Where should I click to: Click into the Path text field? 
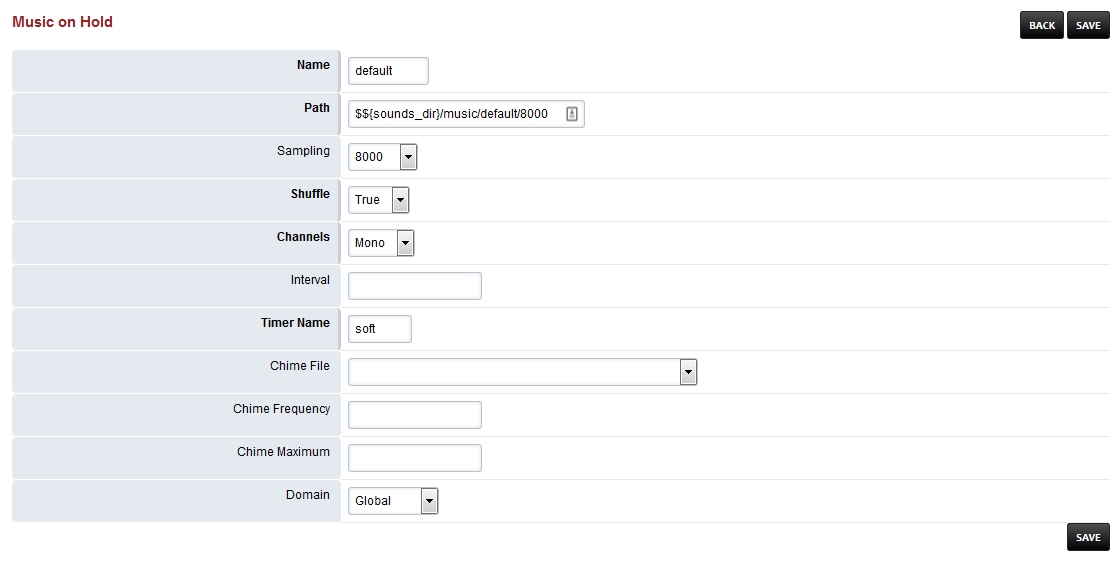tap(455, 114)
